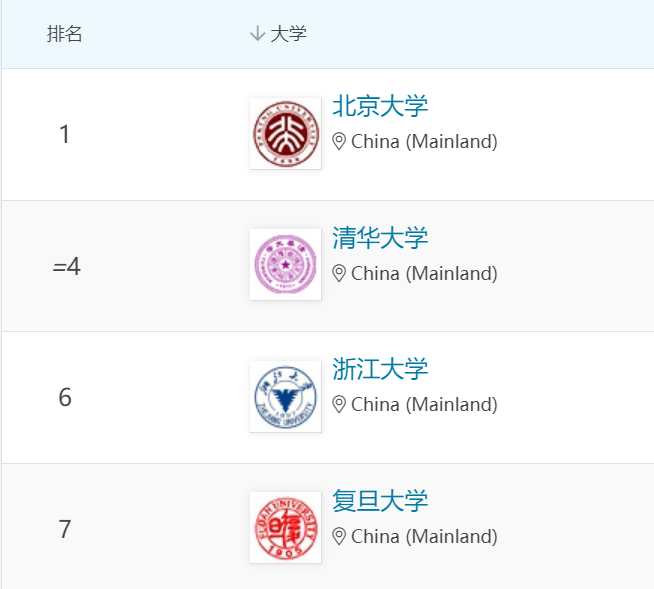
Task: Click China (Mainland) text under 北京大学
Action: tap(424, 141)
